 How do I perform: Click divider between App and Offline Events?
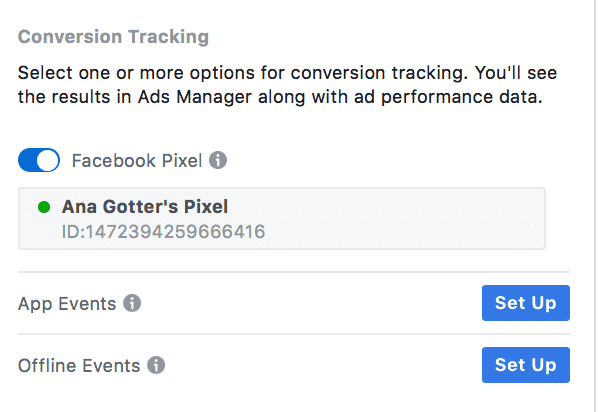[x=294, y=334]
